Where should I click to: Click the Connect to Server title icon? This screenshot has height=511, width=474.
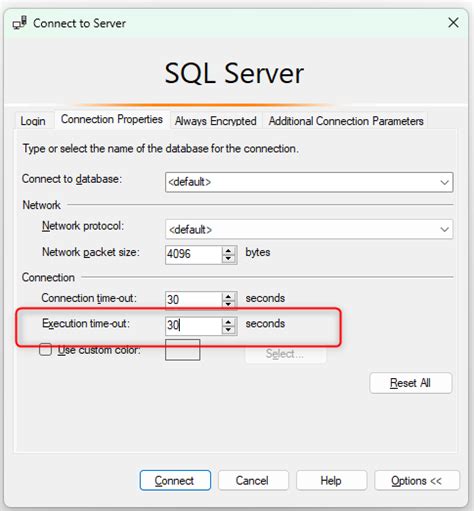pyautogui.click(x=19, y=23)
